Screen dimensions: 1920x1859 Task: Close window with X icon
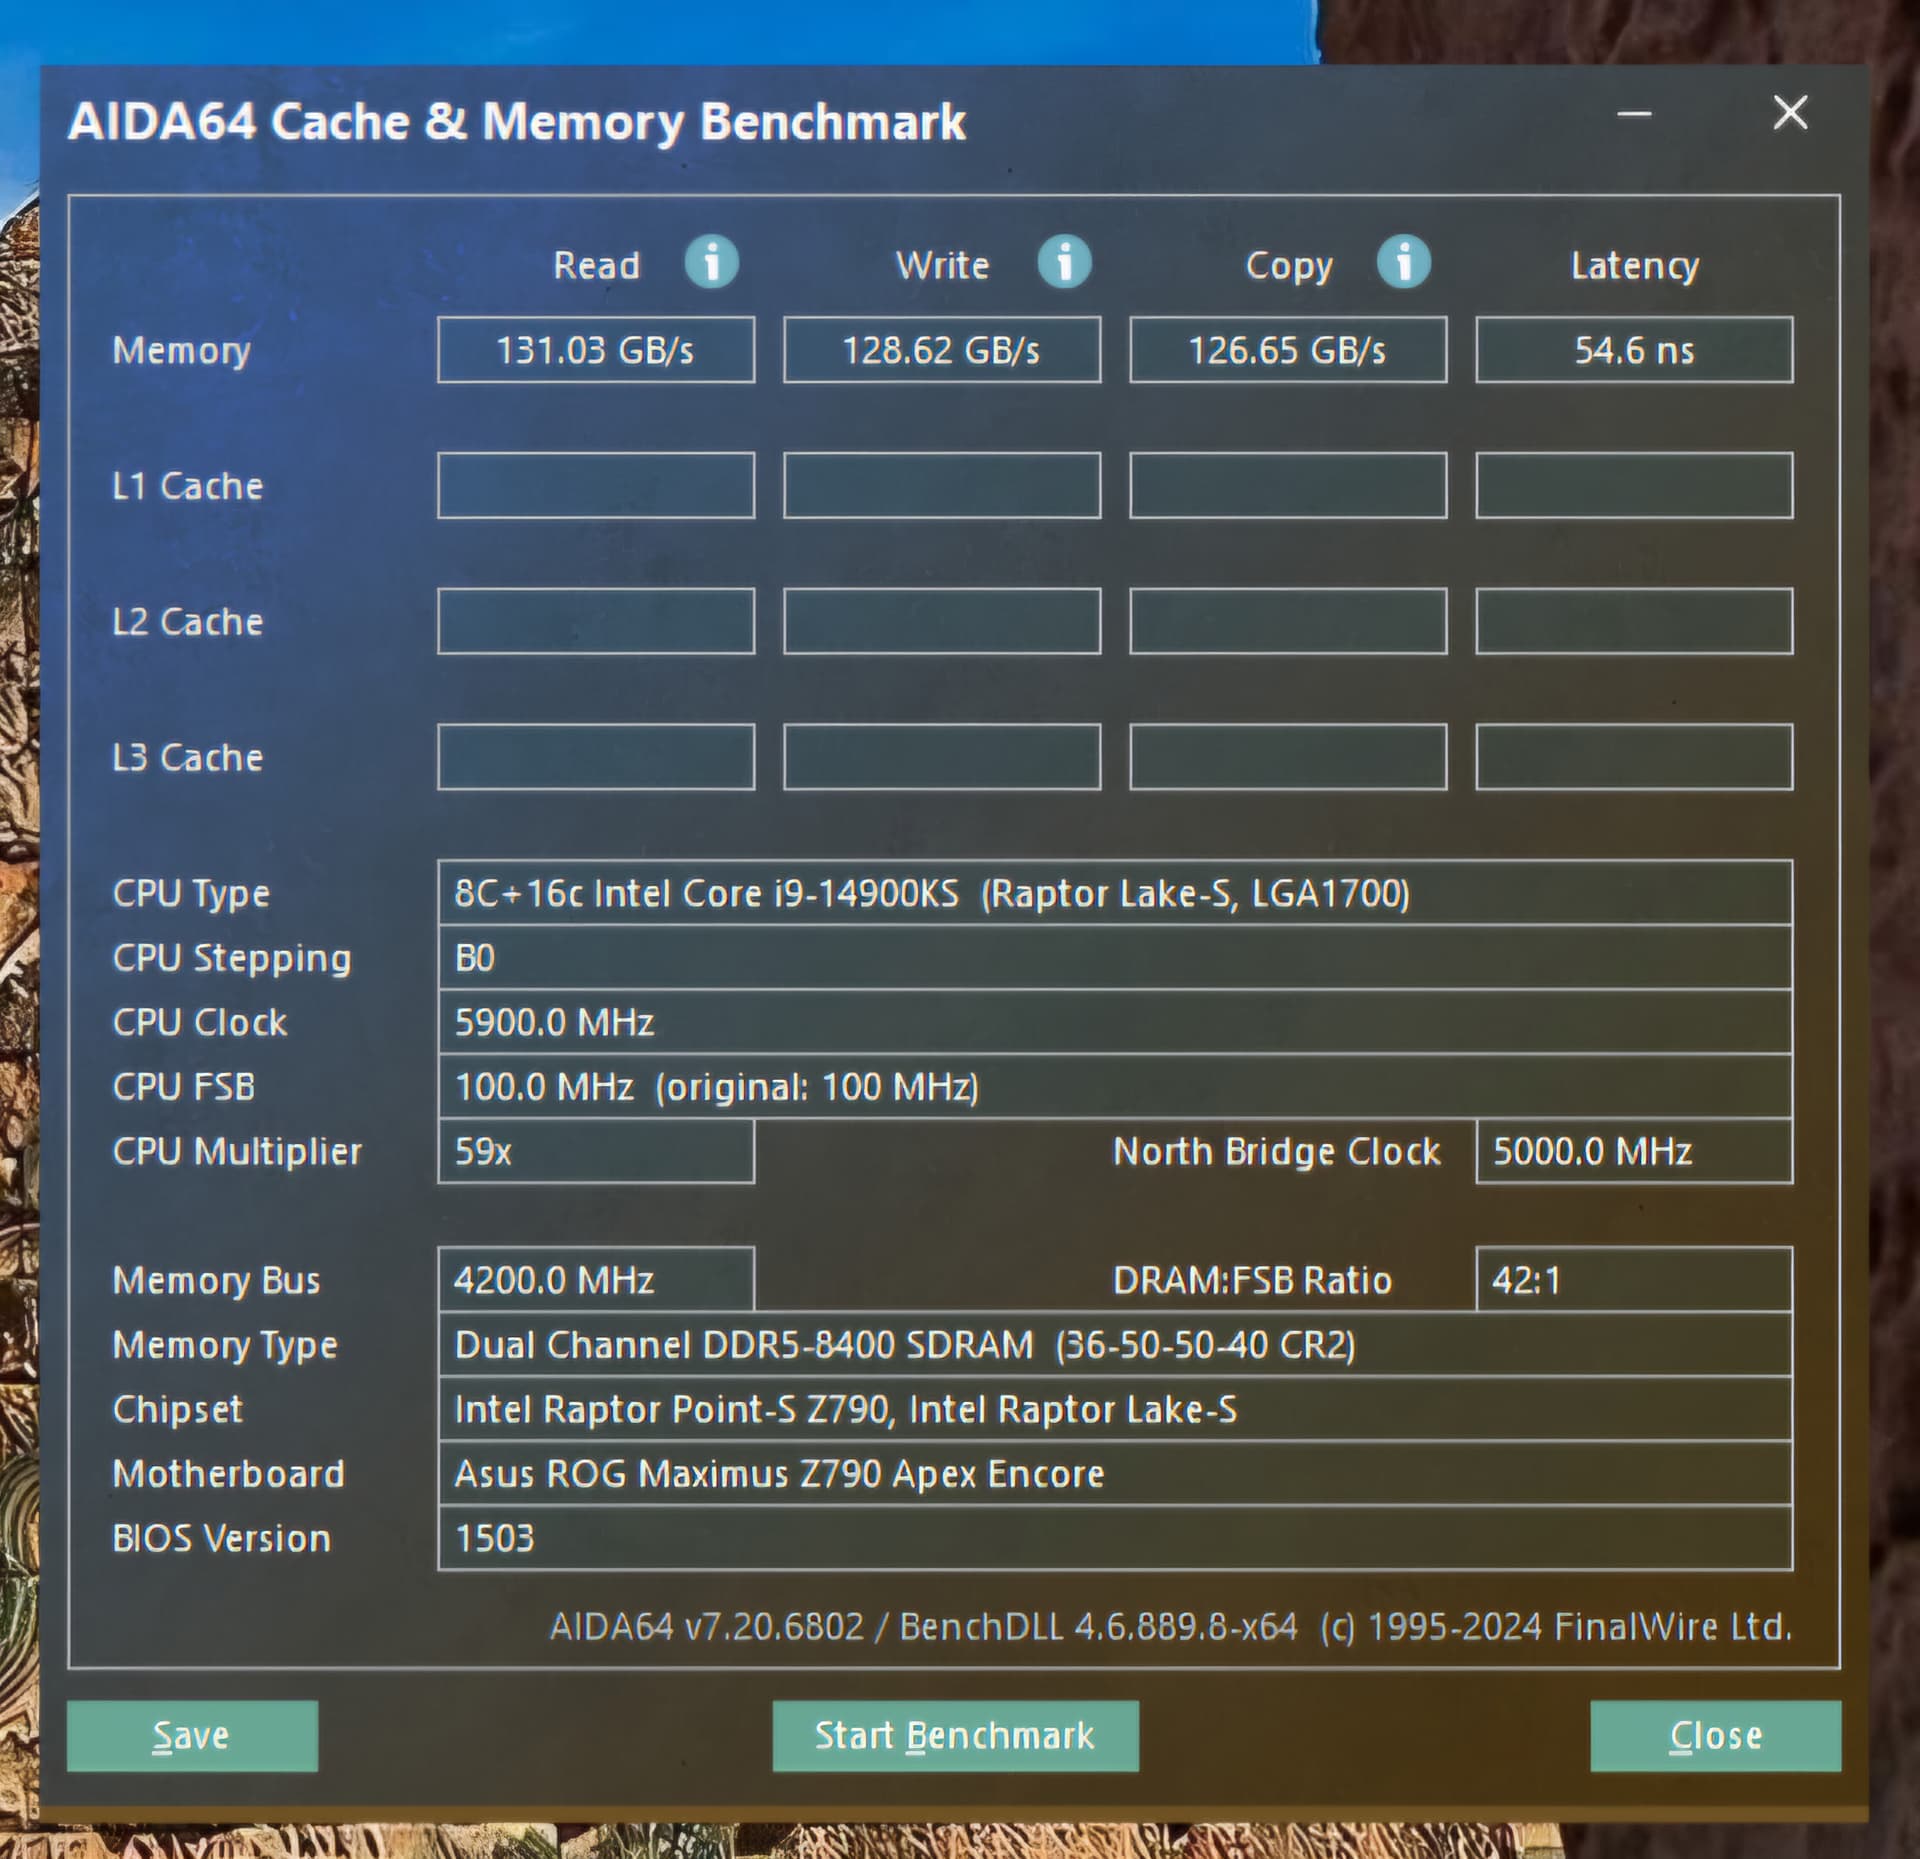[x=1789, y=113]
